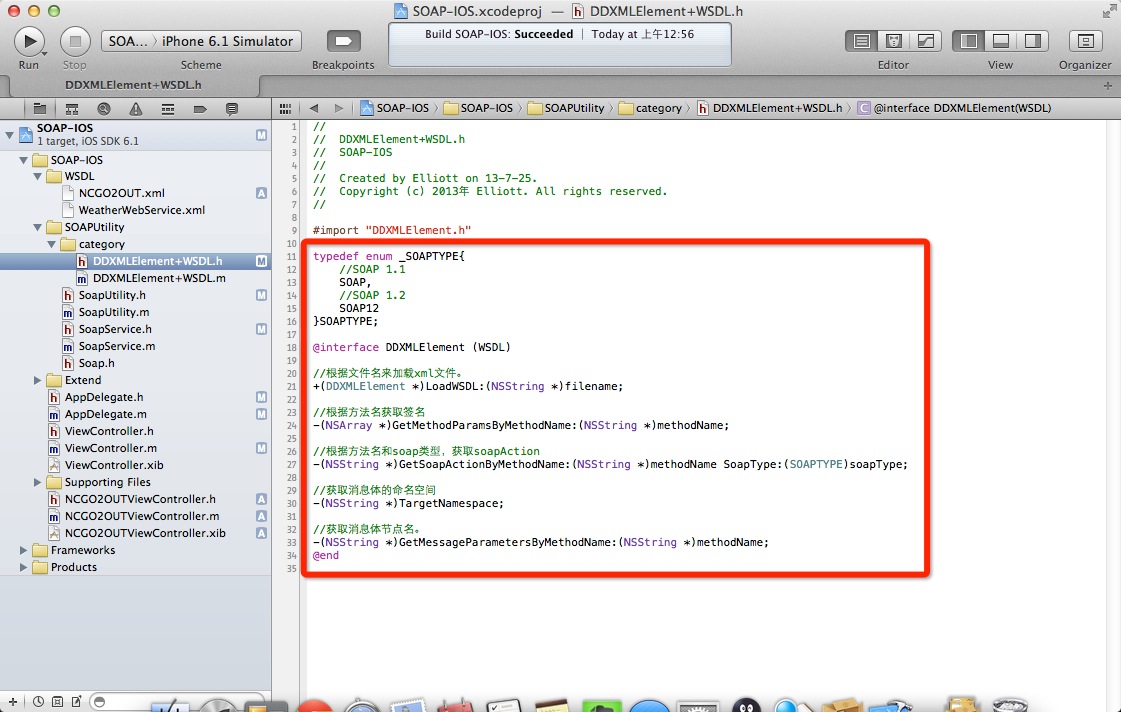
Task: Enter full screen mode
Action: point(1109,11)
